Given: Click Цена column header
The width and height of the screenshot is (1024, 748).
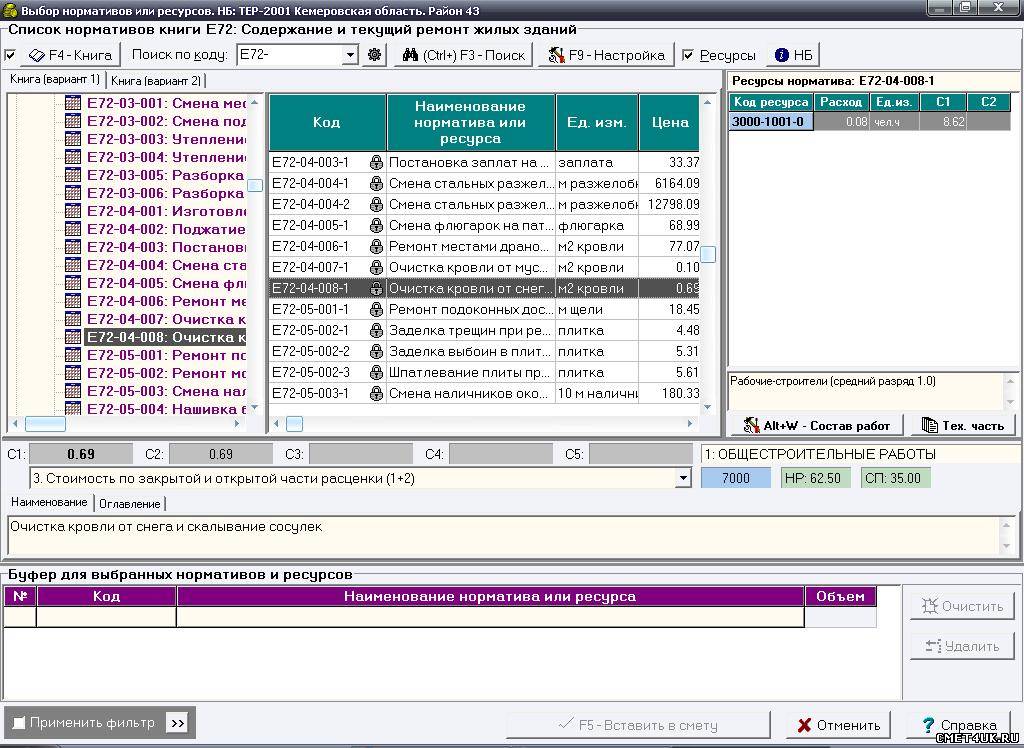Looking at the screenshot, I should 669,122.
